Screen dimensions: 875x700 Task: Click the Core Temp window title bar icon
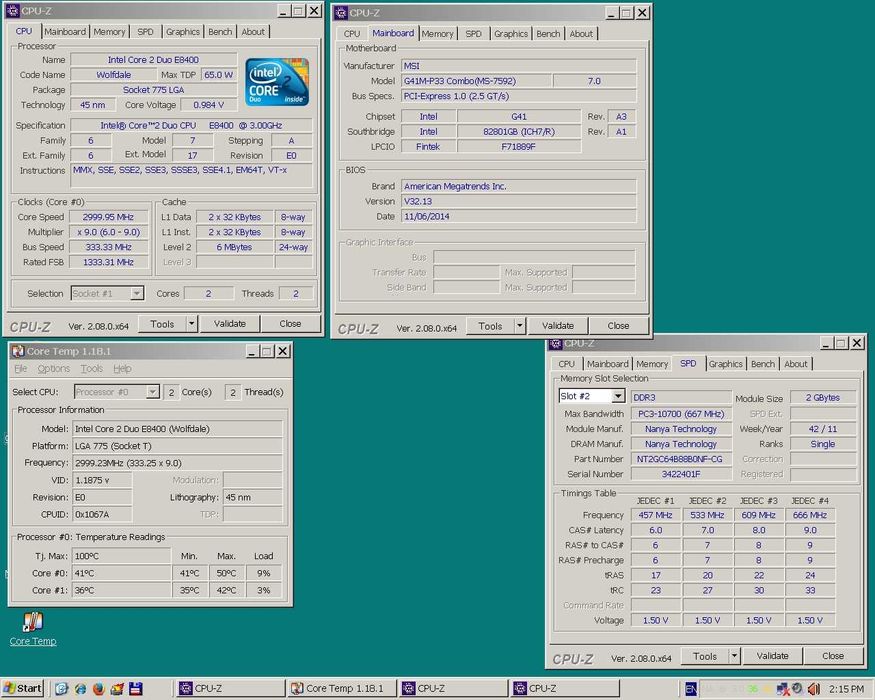18,351
